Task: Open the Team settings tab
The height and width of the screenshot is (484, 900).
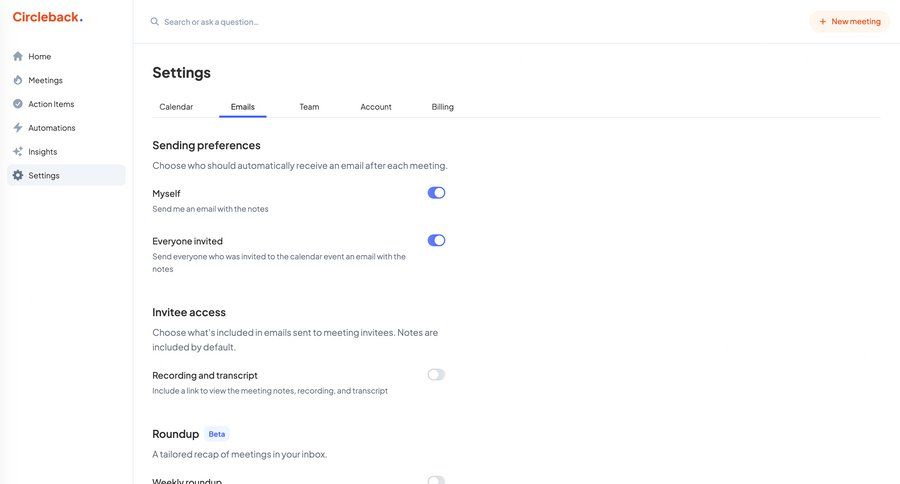Action: coord(309,107)
